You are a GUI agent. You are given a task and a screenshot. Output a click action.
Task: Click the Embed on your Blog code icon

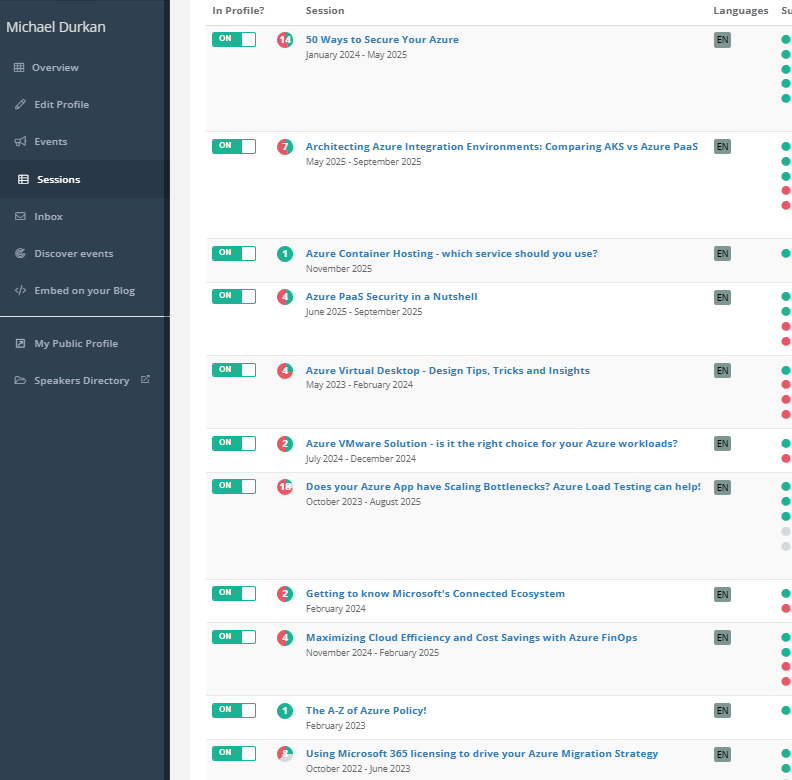tap(20, 291)
